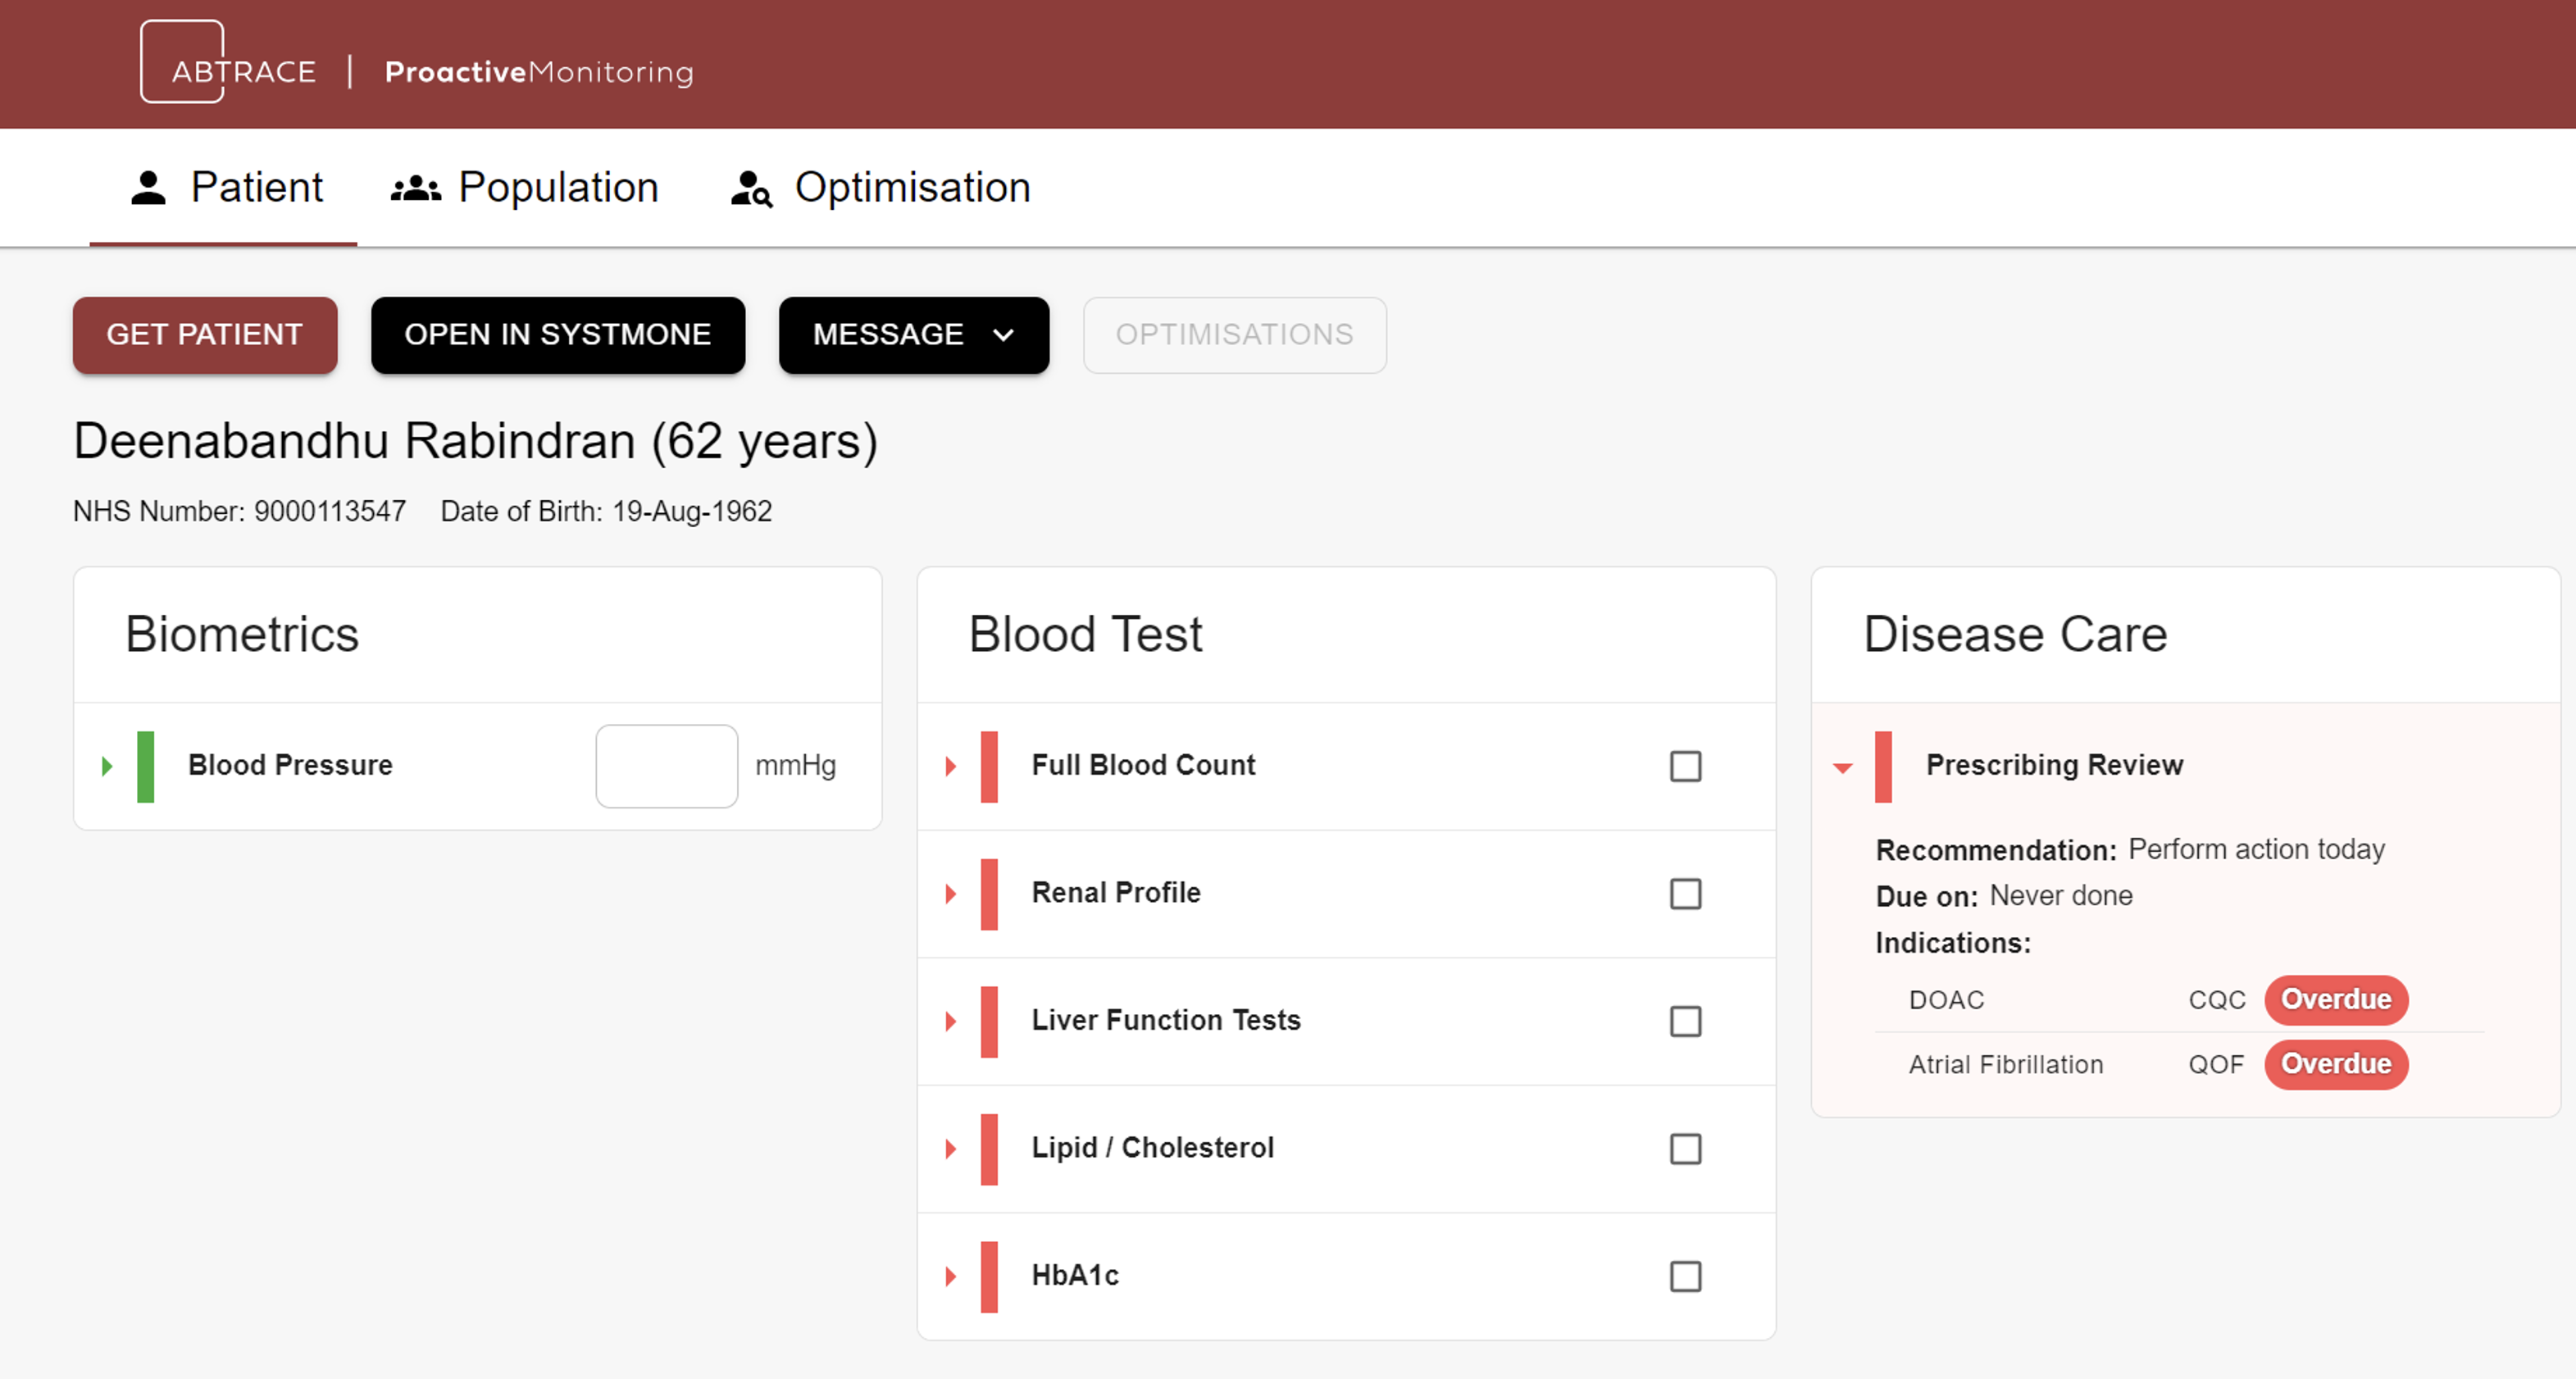Click the Biometrics panel heading
The image size is (2576, 1379).
click(x=242, y=634)
